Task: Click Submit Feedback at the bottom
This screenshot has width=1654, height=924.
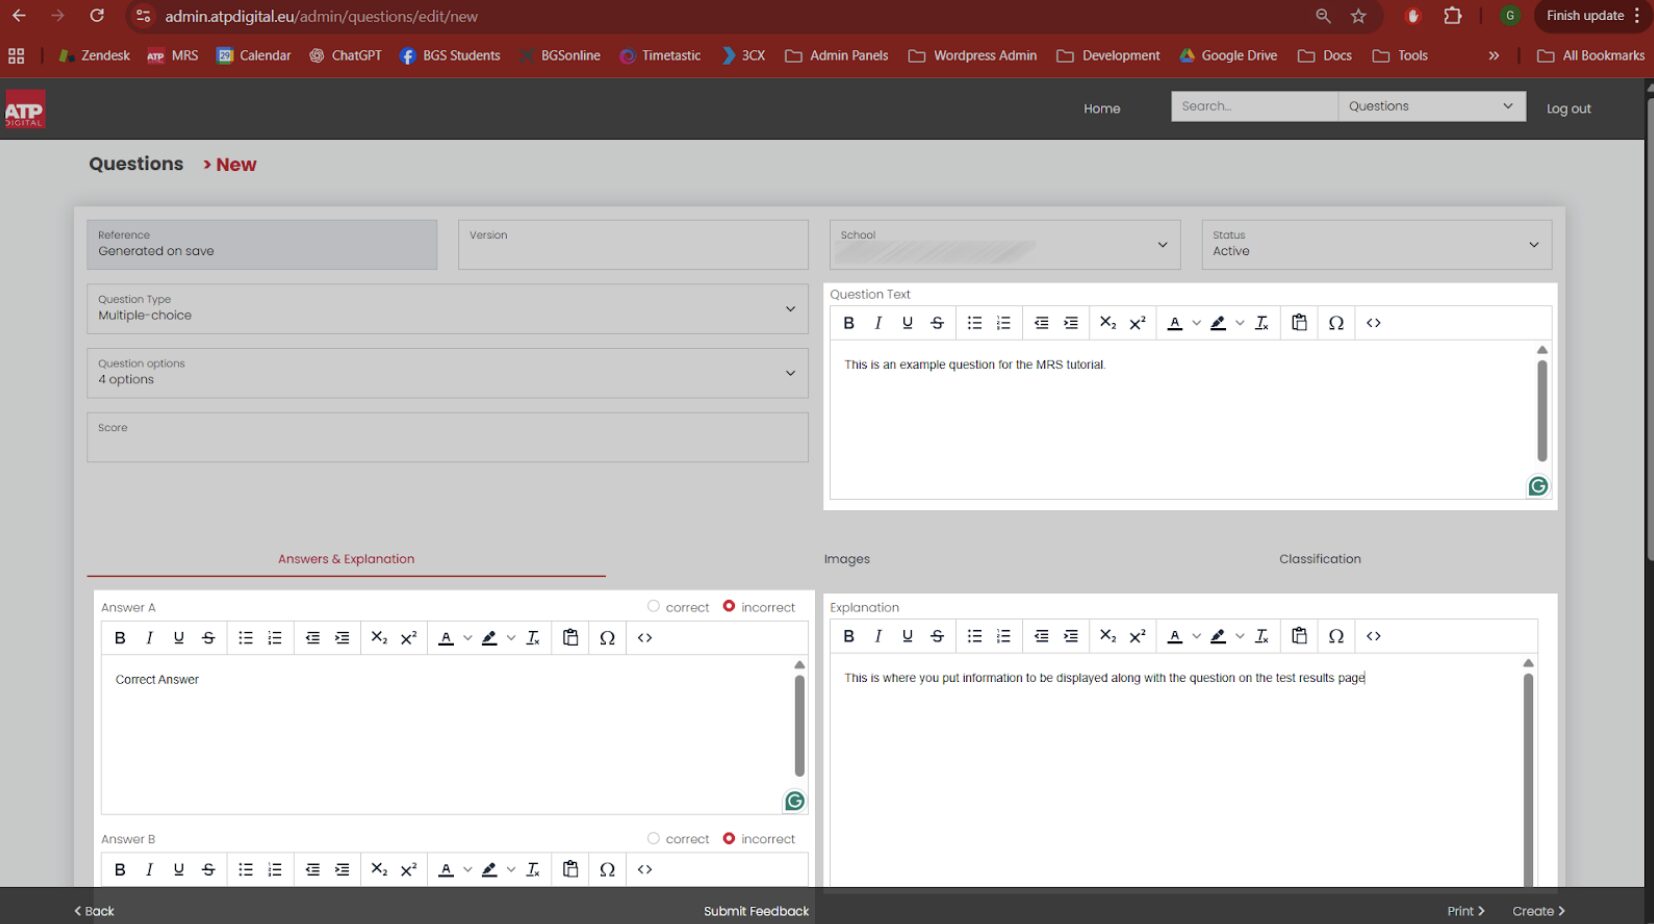Action: point(756,911)
